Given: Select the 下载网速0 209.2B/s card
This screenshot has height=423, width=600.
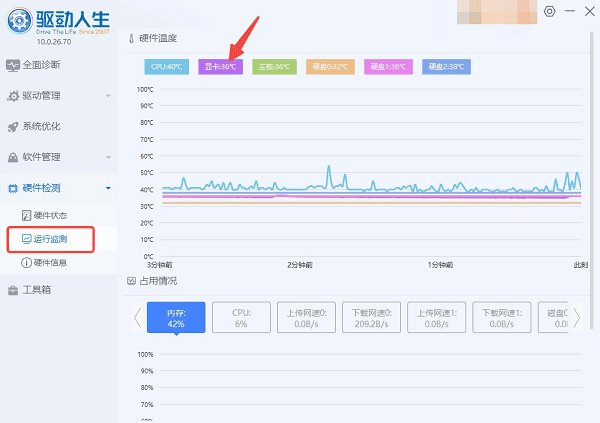Looking at the screenshot, I should pyautogui.click(x=372, y=317).
